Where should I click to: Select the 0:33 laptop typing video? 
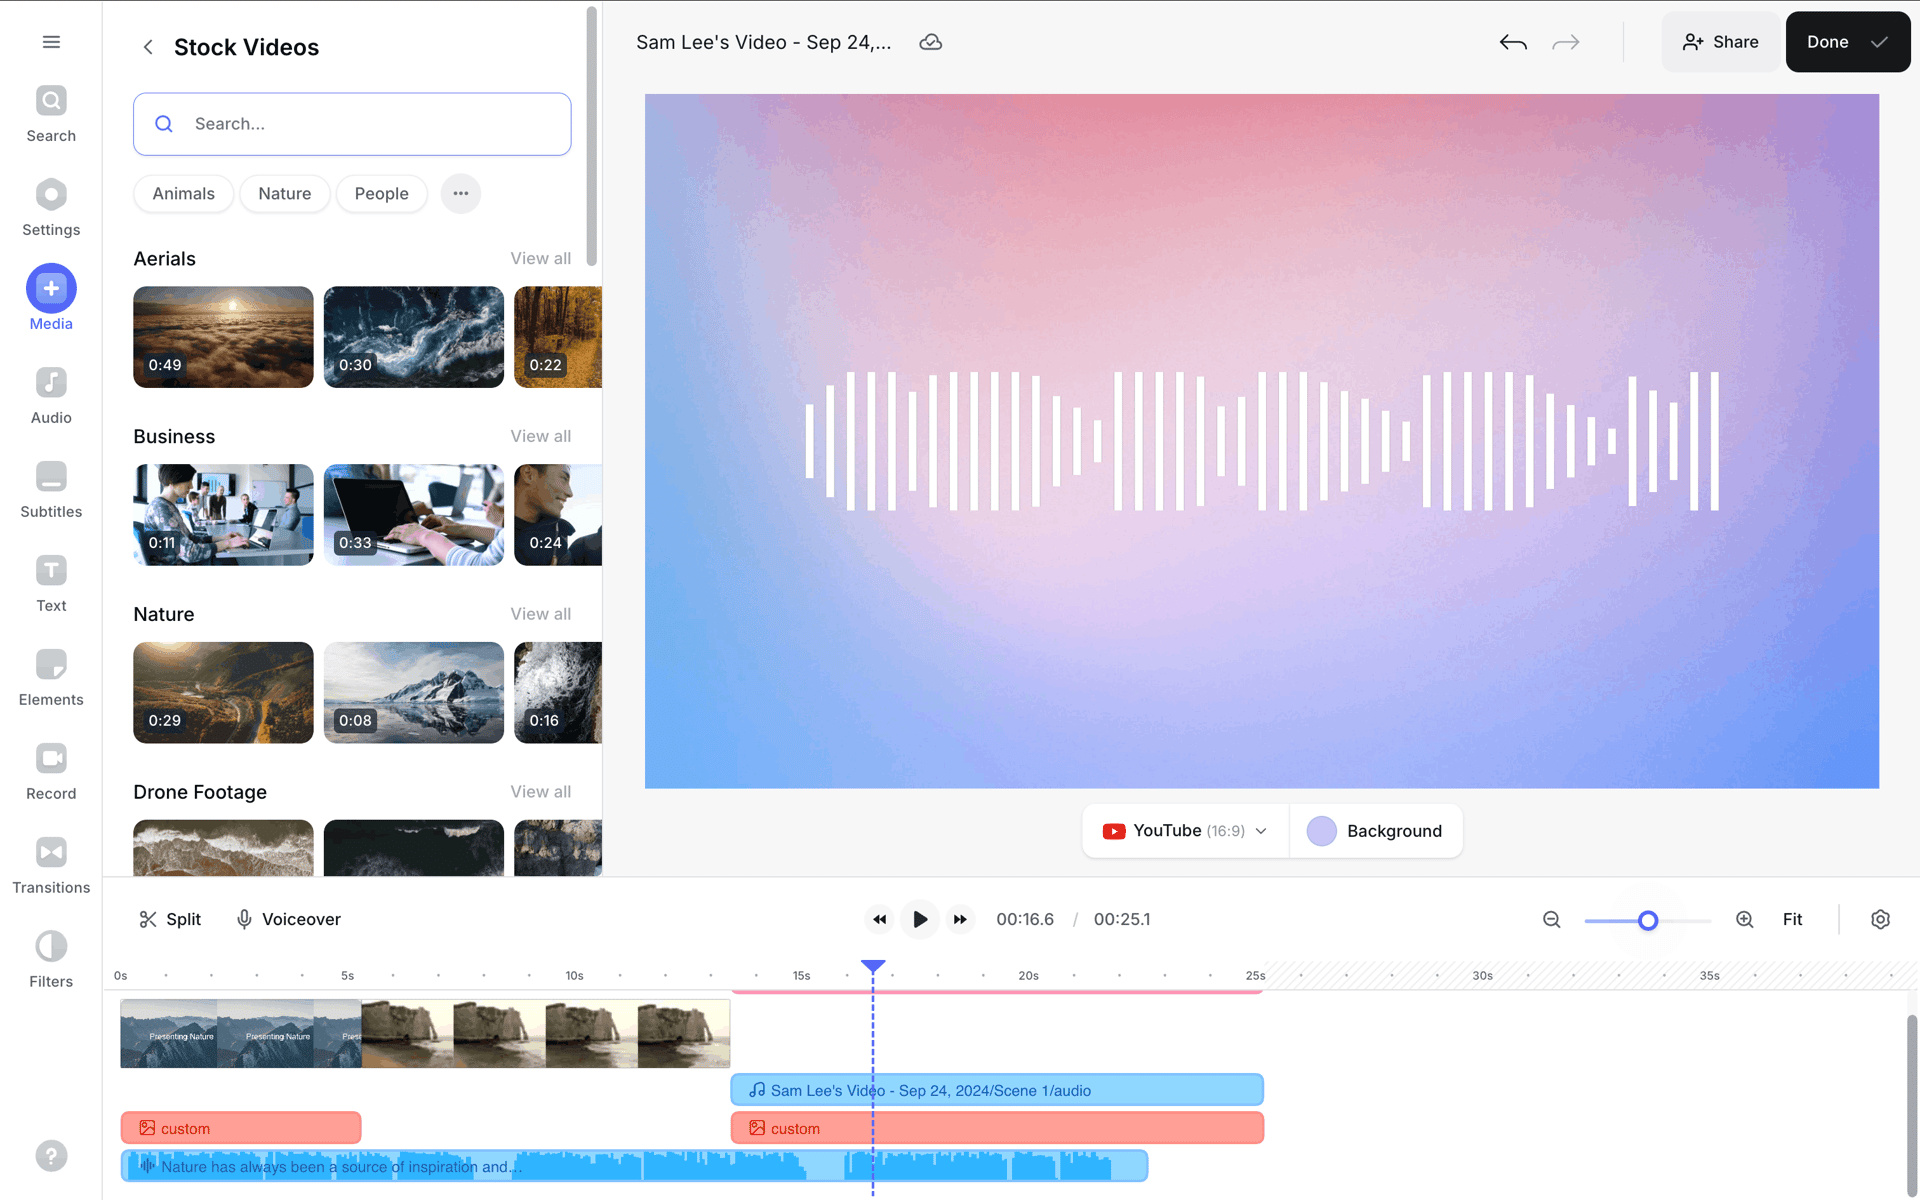(x=414, y=515)
